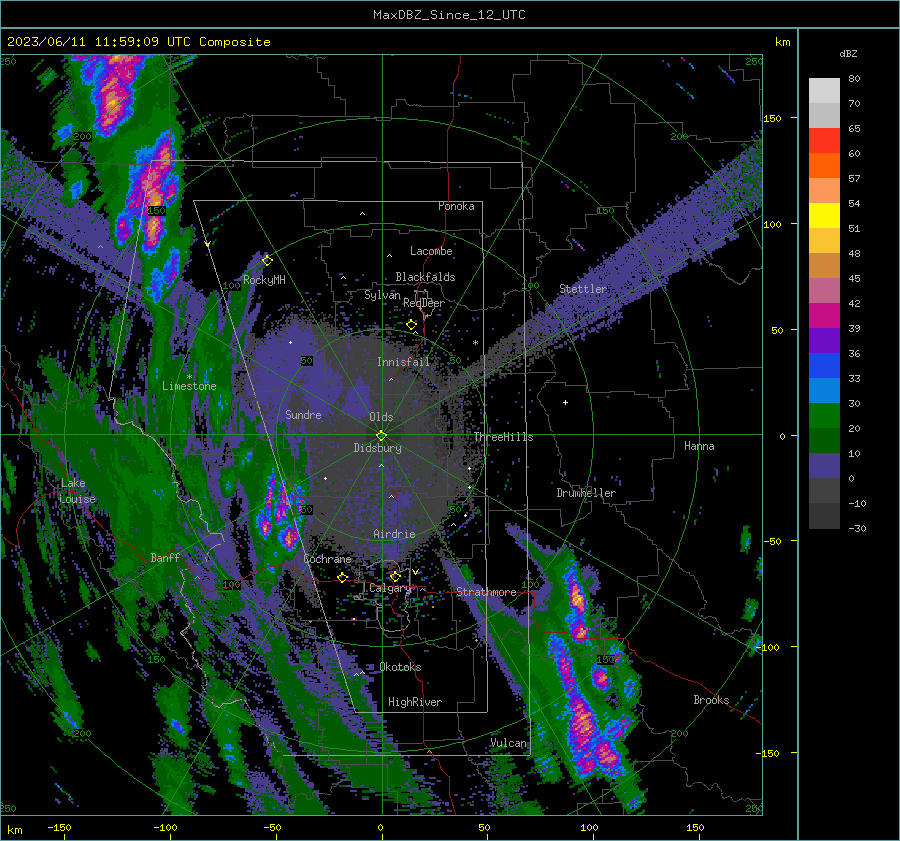Click the -100 tick label on bottom axis
Screen dimensions: 900x841
point(165,827)
